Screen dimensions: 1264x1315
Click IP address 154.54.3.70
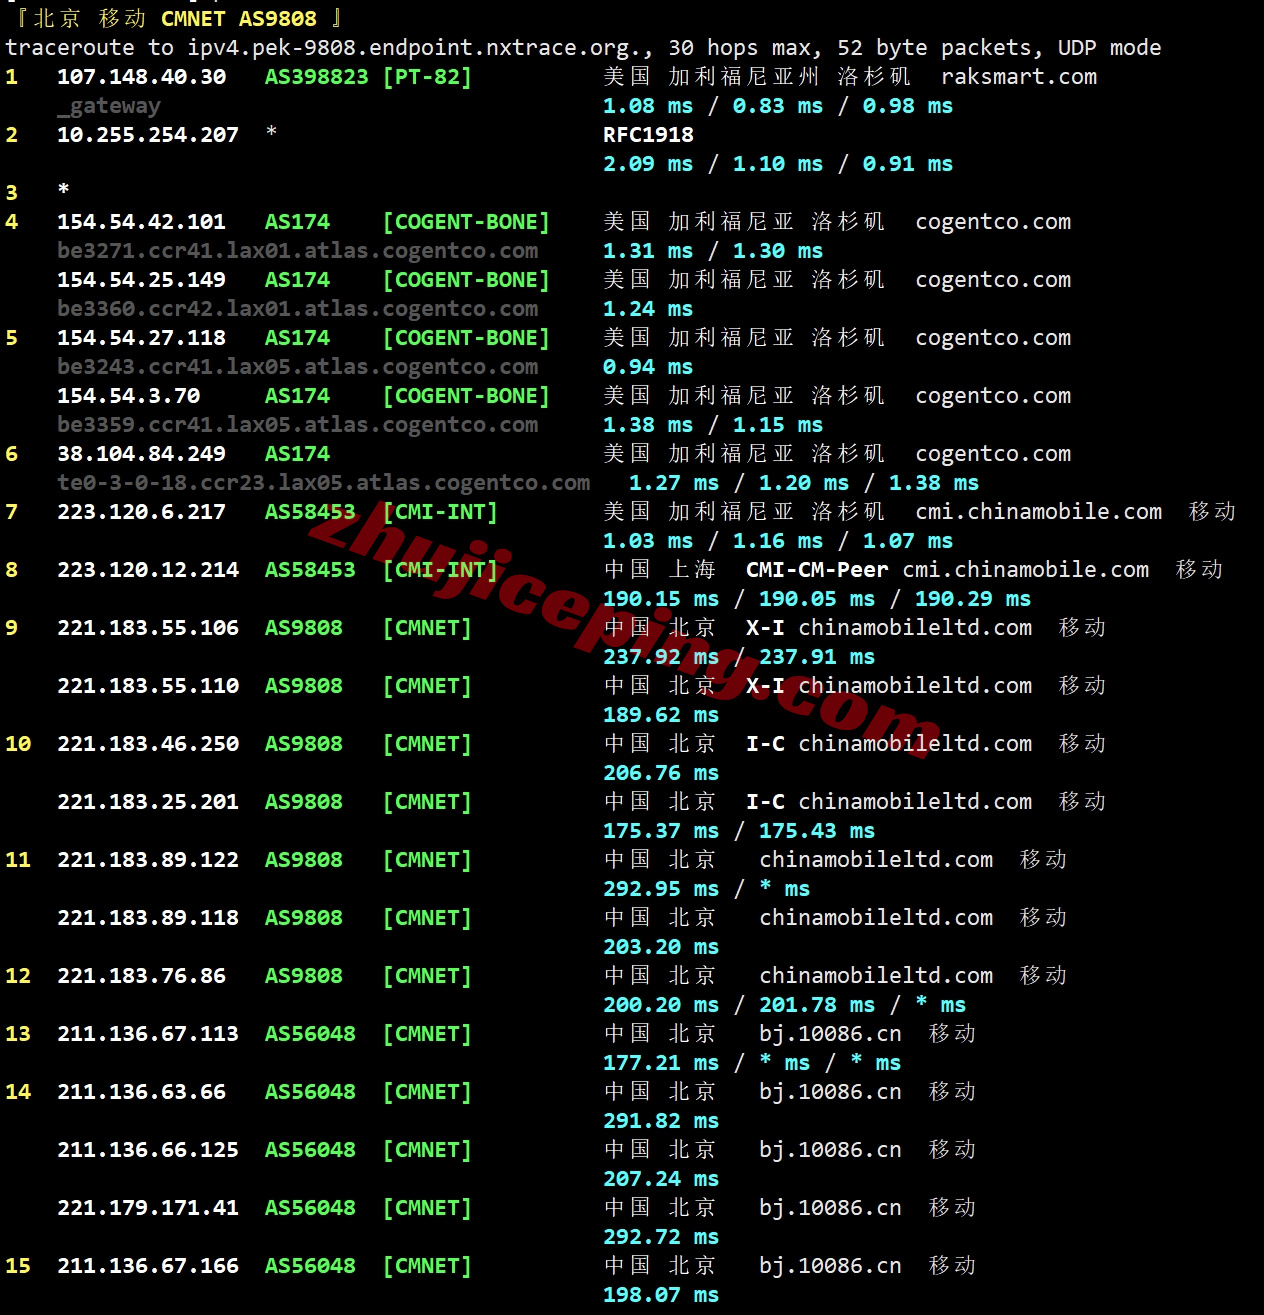(129, 396)
